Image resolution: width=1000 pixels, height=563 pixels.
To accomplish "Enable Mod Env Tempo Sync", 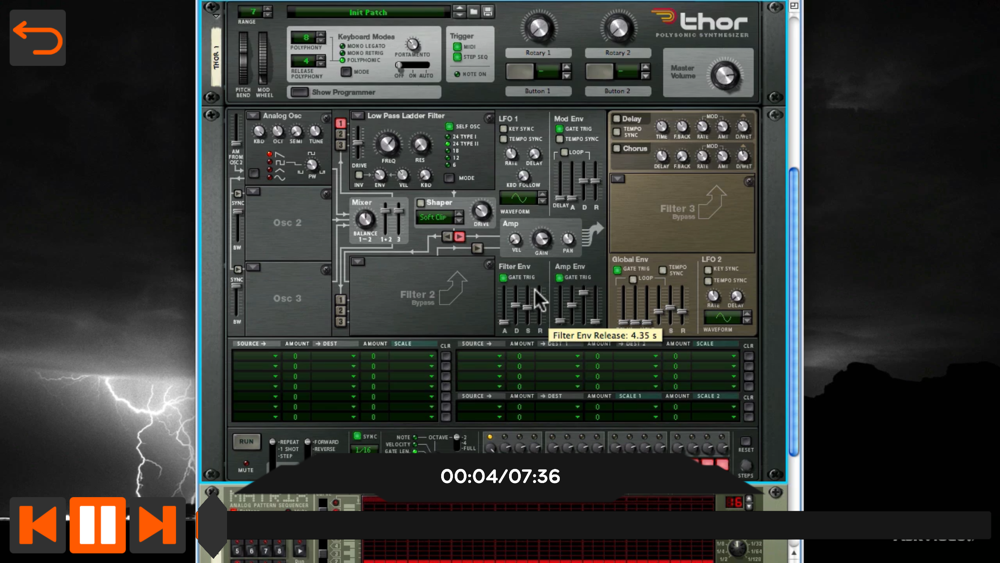I will (x=559, y=139).
